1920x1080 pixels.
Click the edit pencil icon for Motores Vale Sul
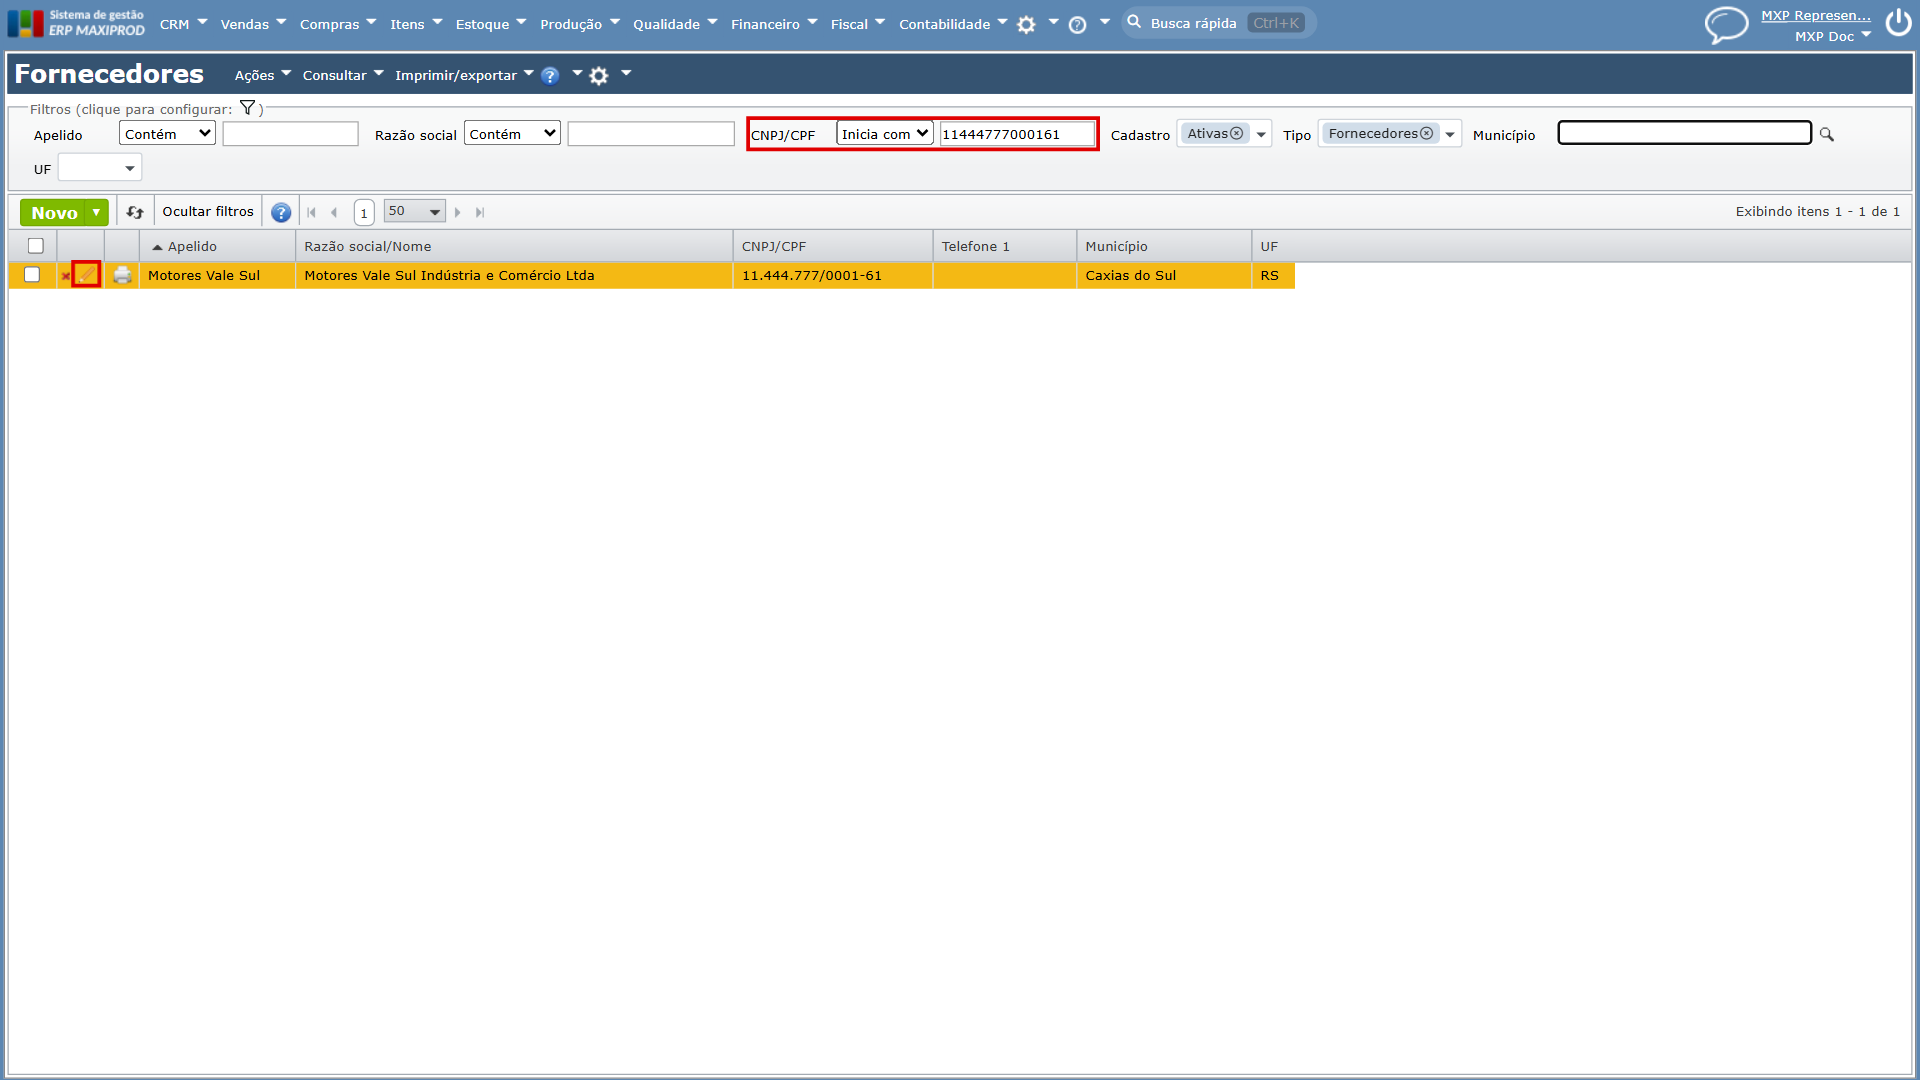86,275
